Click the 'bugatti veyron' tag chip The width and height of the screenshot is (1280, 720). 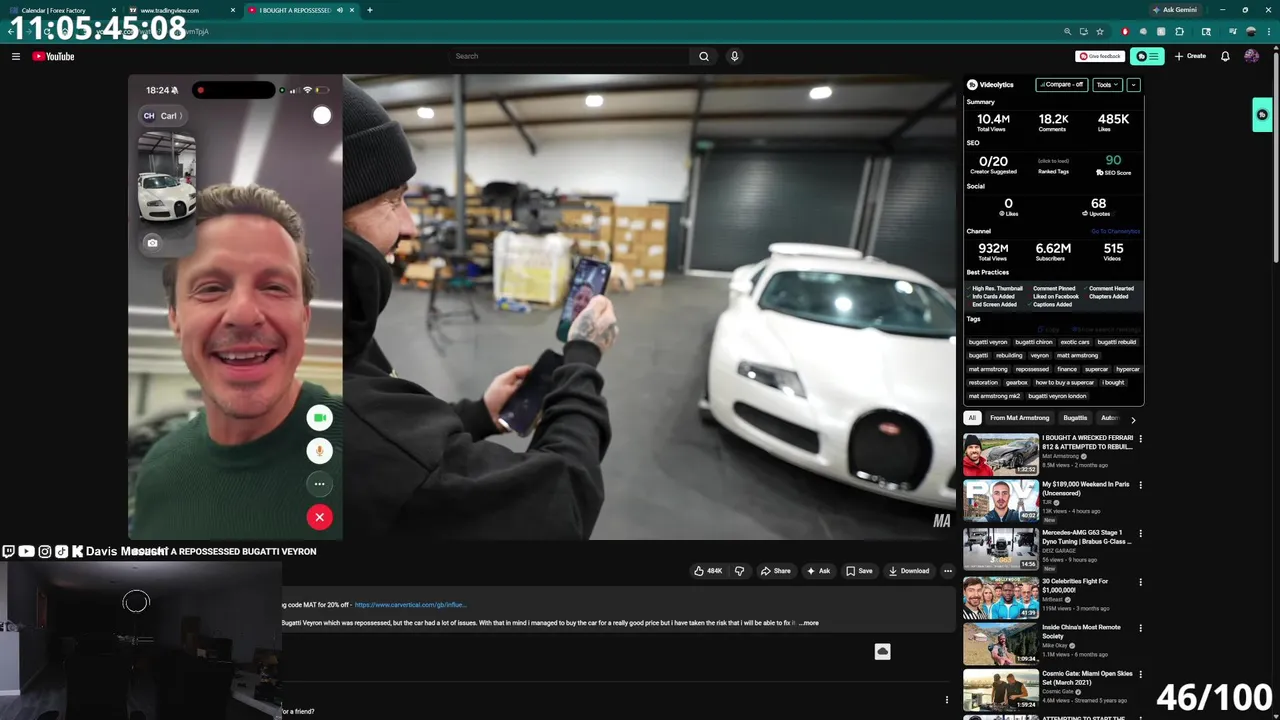coord(988,342)
